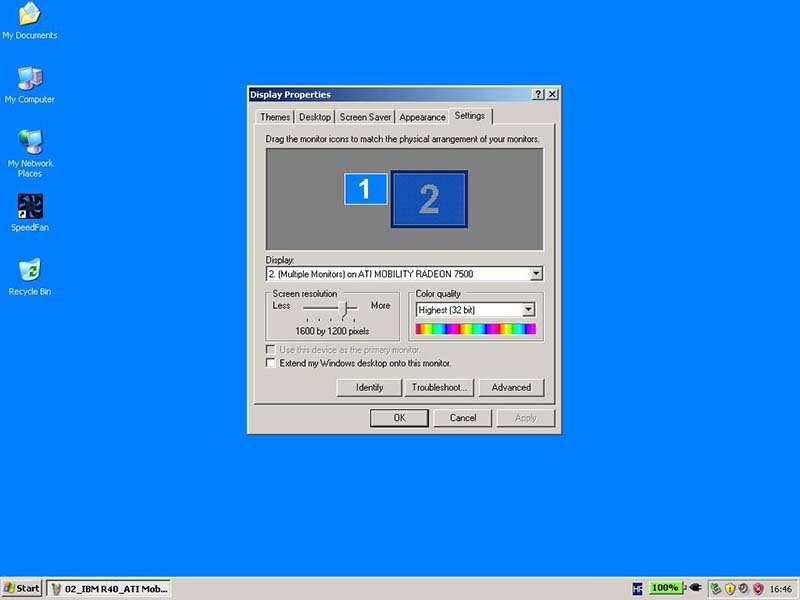Click the Display Properties help question button
Image resolution: width=800 pixels, height=600 pixels.
coord(539,94)
